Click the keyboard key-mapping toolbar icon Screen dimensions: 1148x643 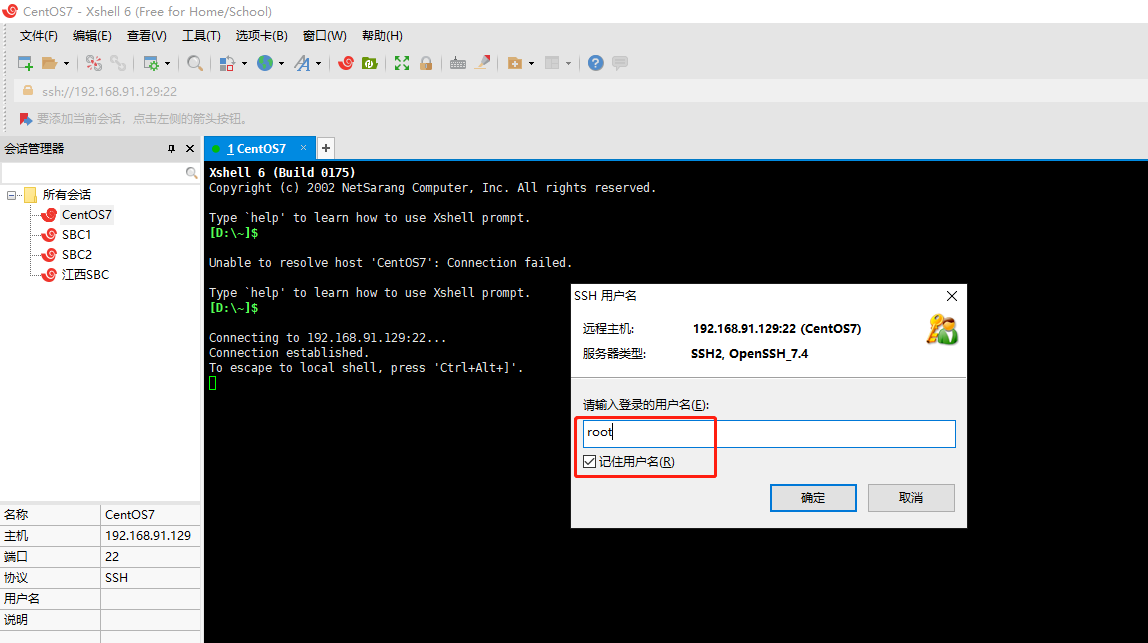[x=458, y=64]
